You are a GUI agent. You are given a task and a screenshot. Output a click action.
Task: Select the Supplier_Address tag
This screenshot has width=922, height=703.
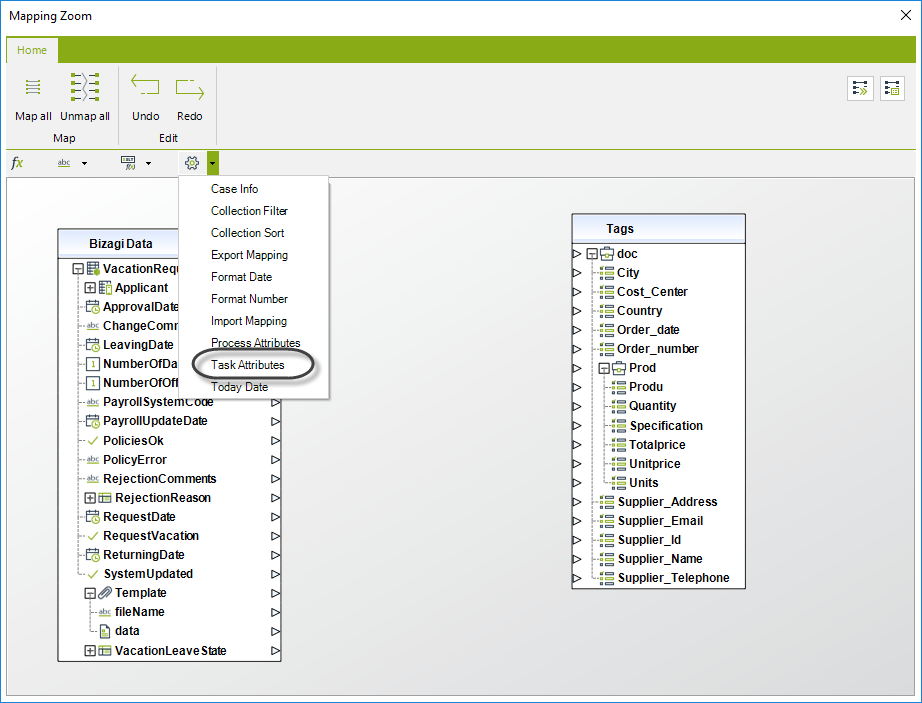pyautogui.click(x=667, y=502)
